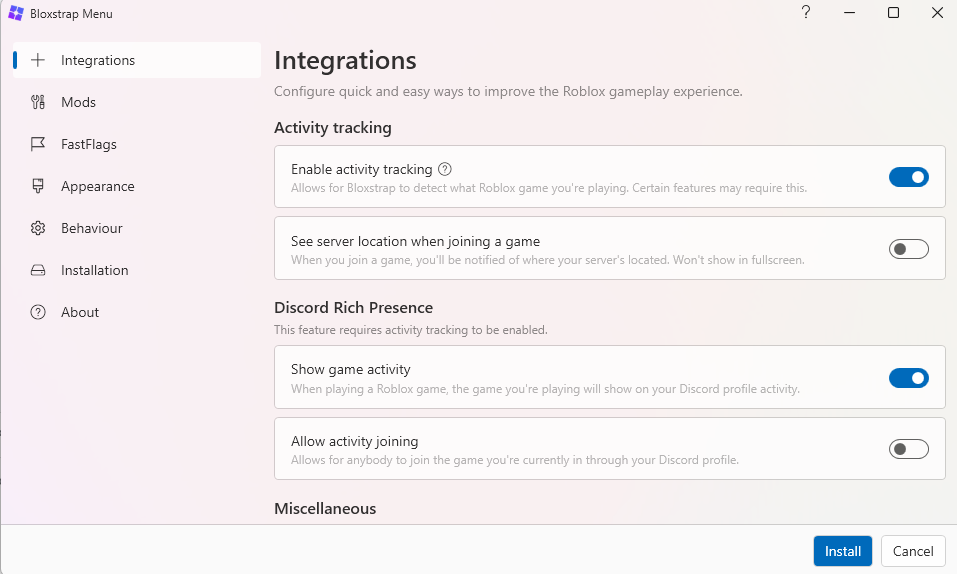Disable the Enable activity tracking toggle
This screenshot has width=957, height=574.
coord(908,177)
